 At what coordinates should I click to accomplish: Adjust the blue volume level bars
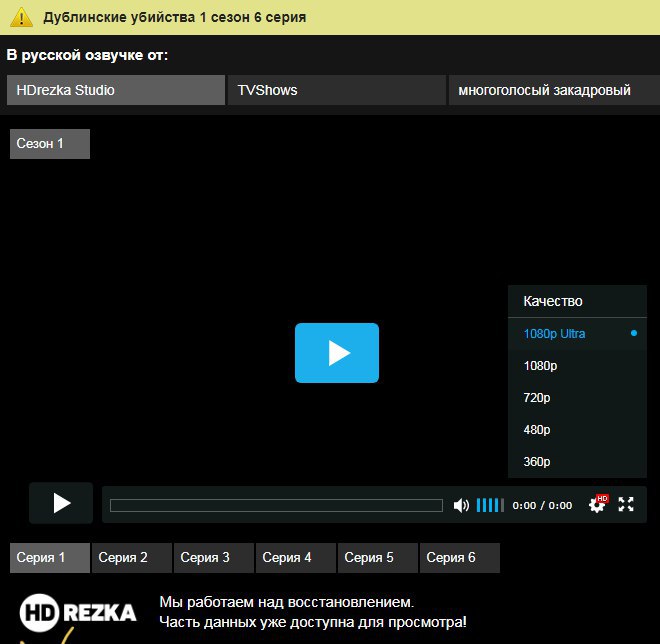[x=490, y=505]
